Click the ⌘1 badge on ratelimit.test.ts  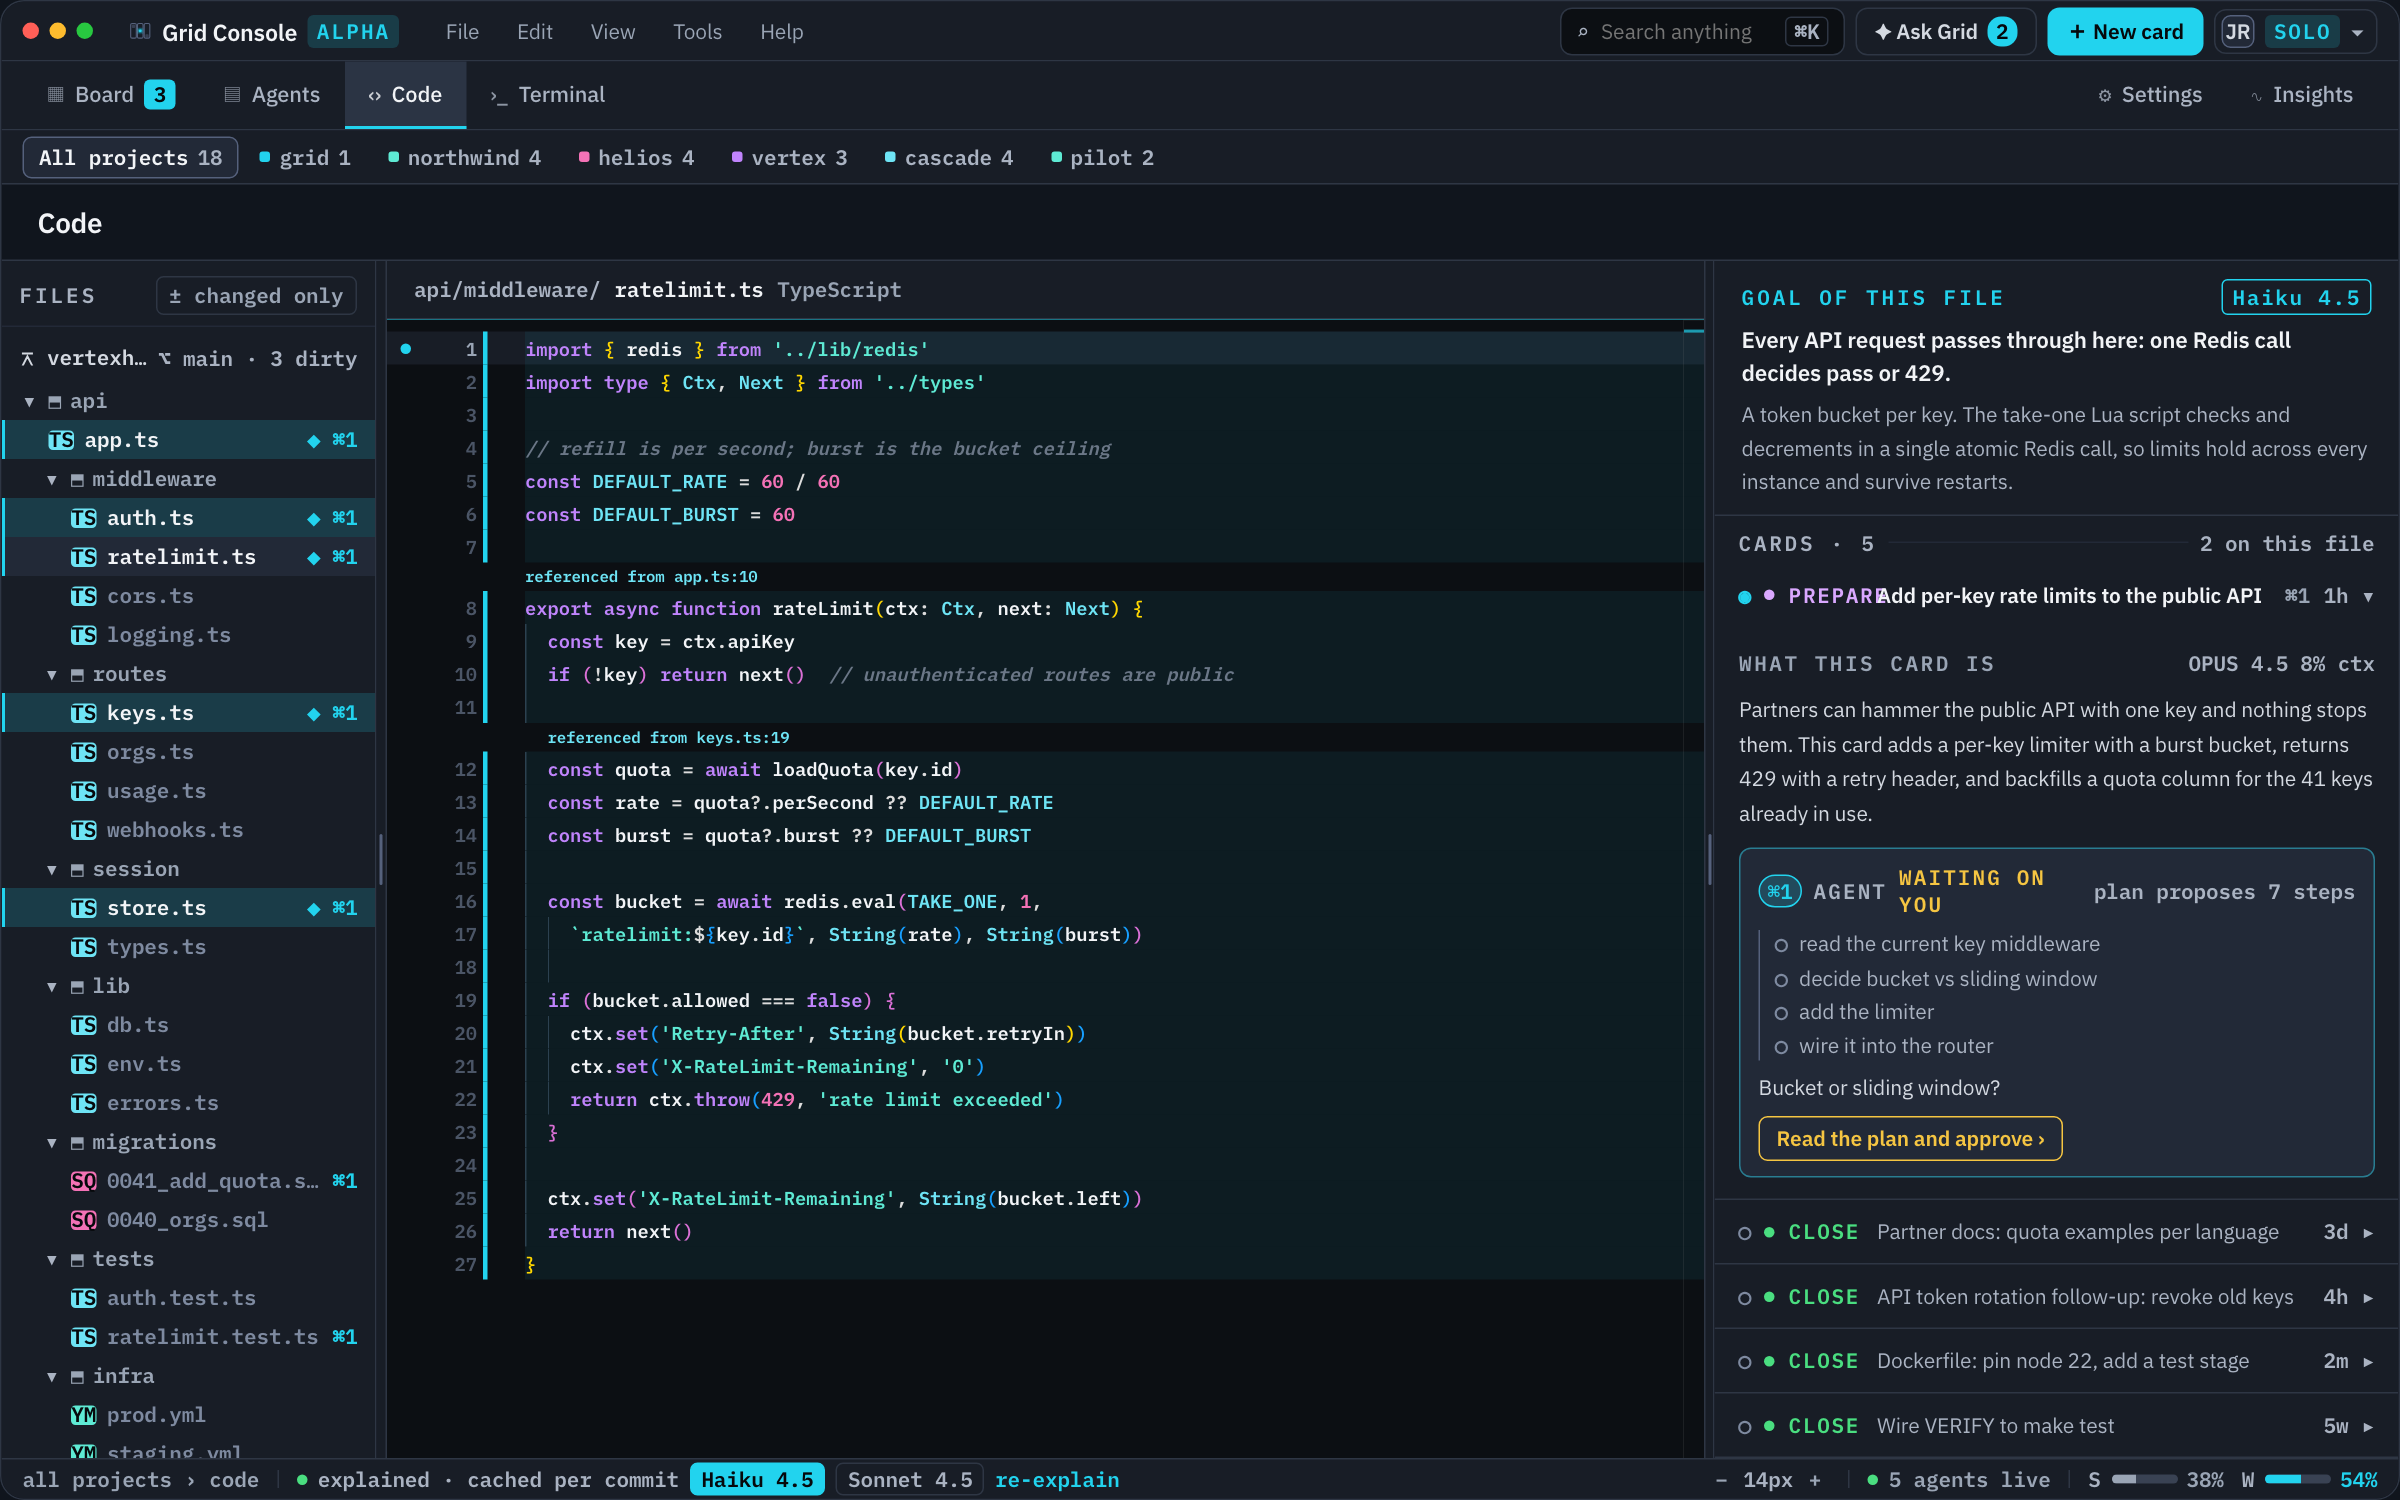(344, 1337)
